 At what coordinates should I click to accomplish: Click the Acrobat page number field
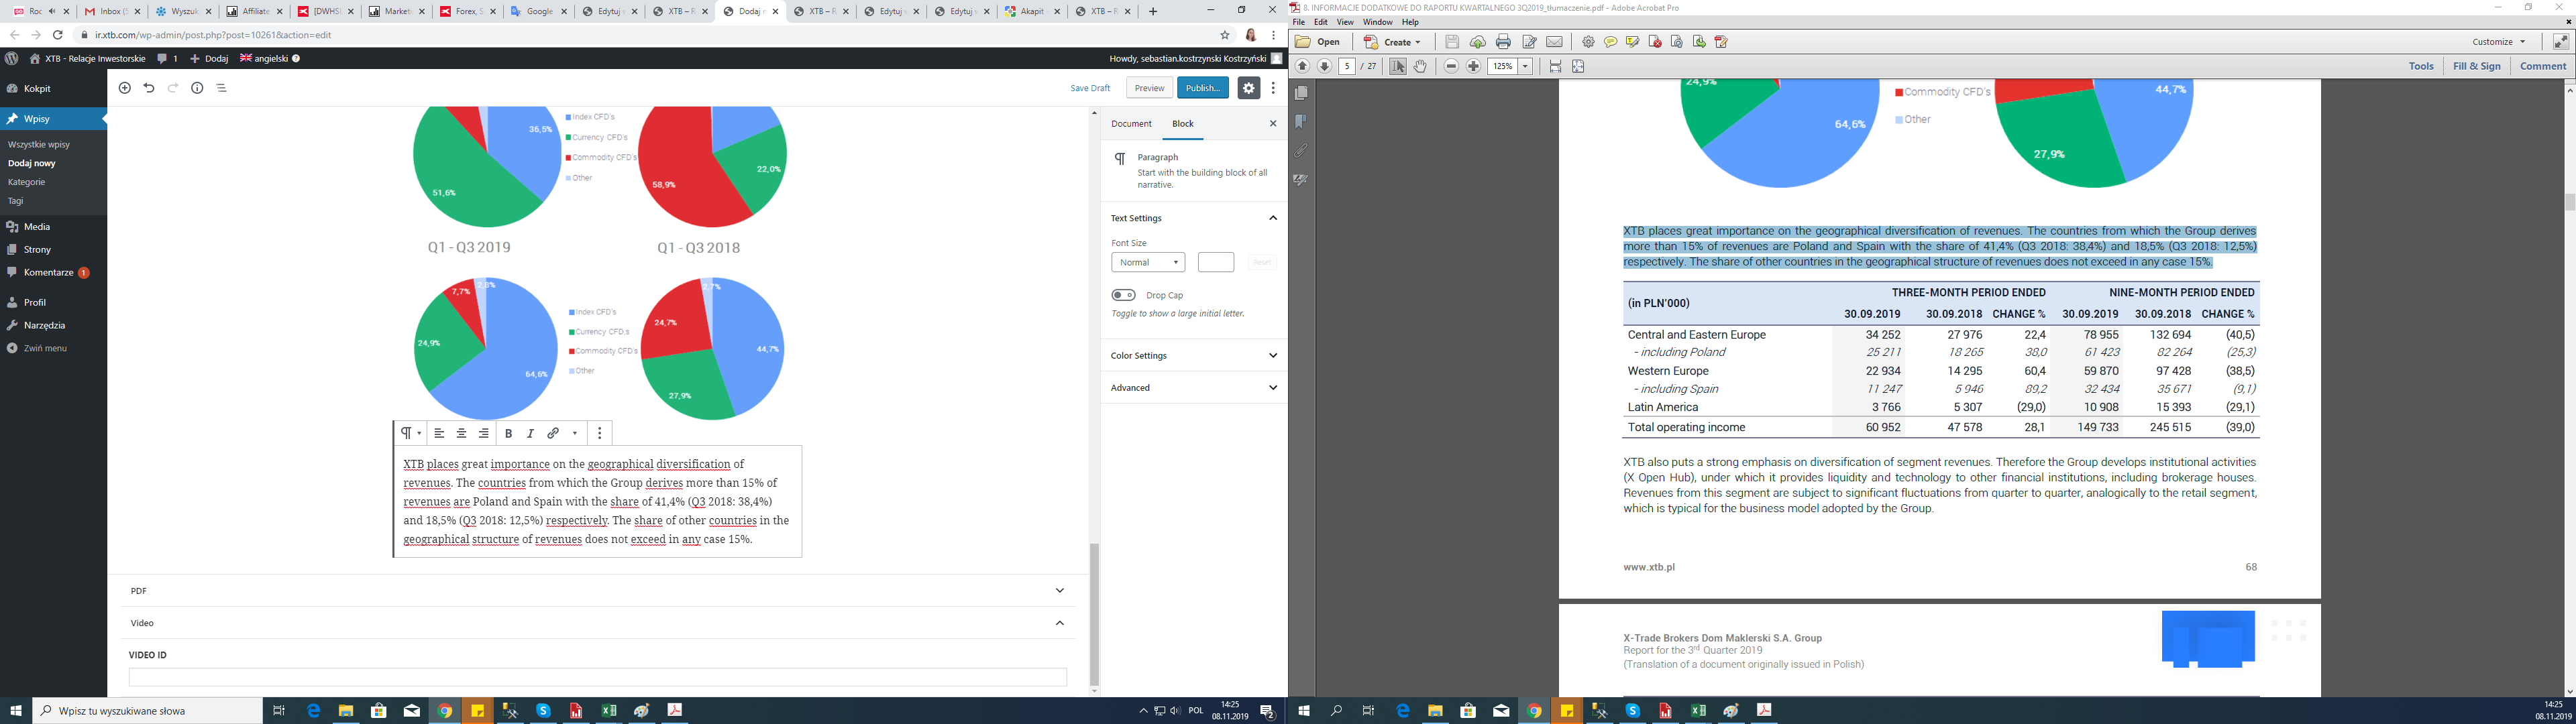point(1347,66)
